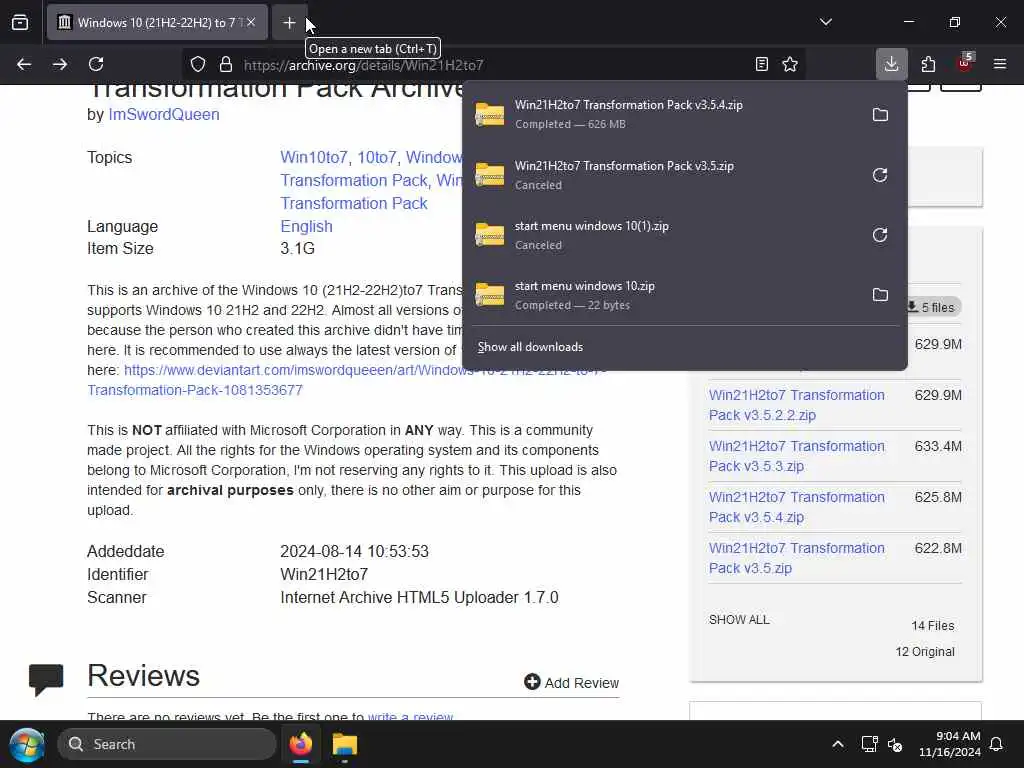Image resolution: width=1024 pixels, height=768 pixels.
Task: Download Win21H2to7 Pack v3.5.4.zip from list
Action: coord(797,507)
